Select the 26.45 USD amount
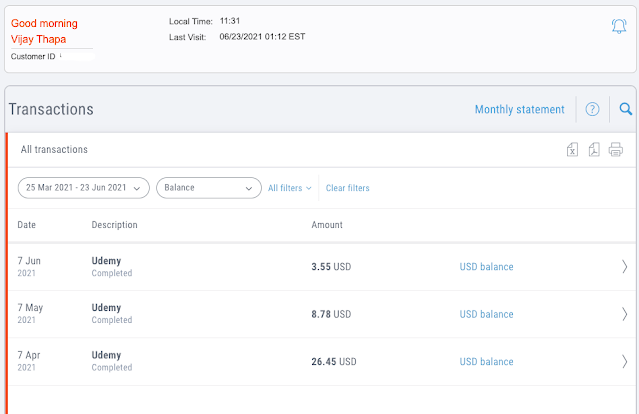 pyautogui.click(x=334, y=361)
